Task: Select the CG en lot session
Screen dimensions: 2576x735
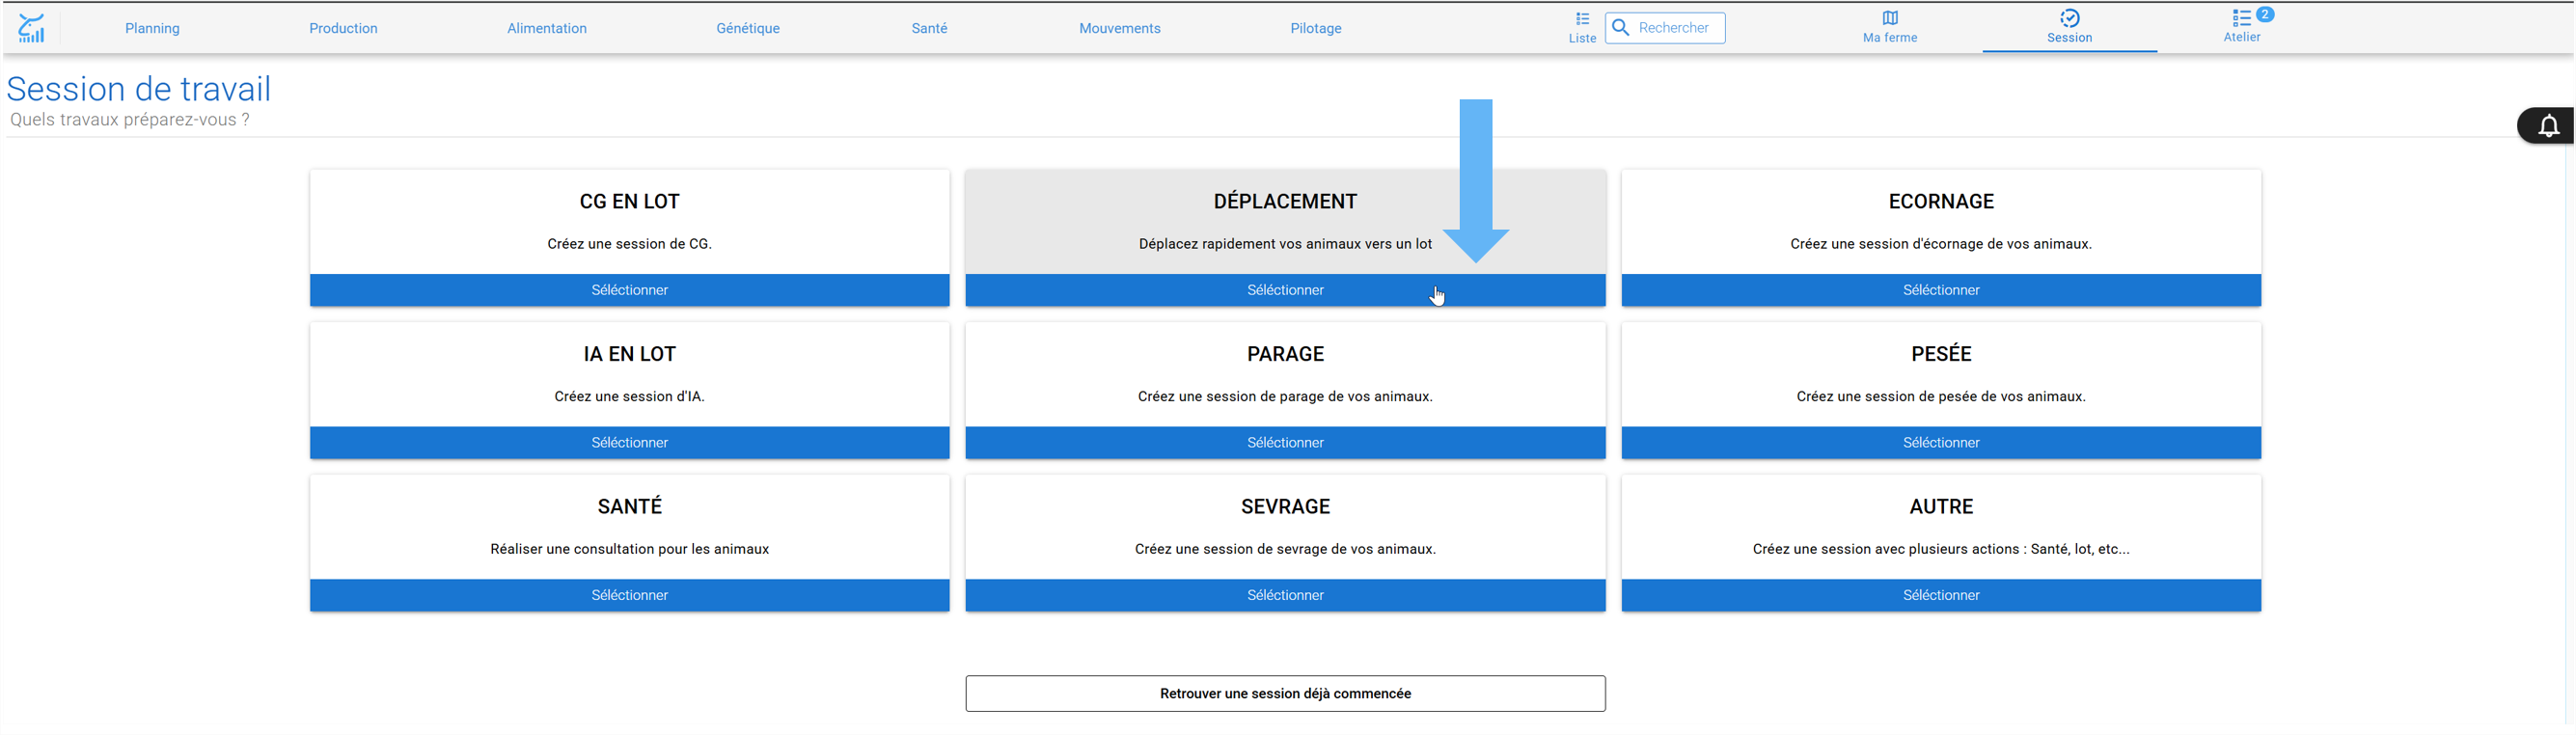Action: pyautogui.click(x=629, y=290)
